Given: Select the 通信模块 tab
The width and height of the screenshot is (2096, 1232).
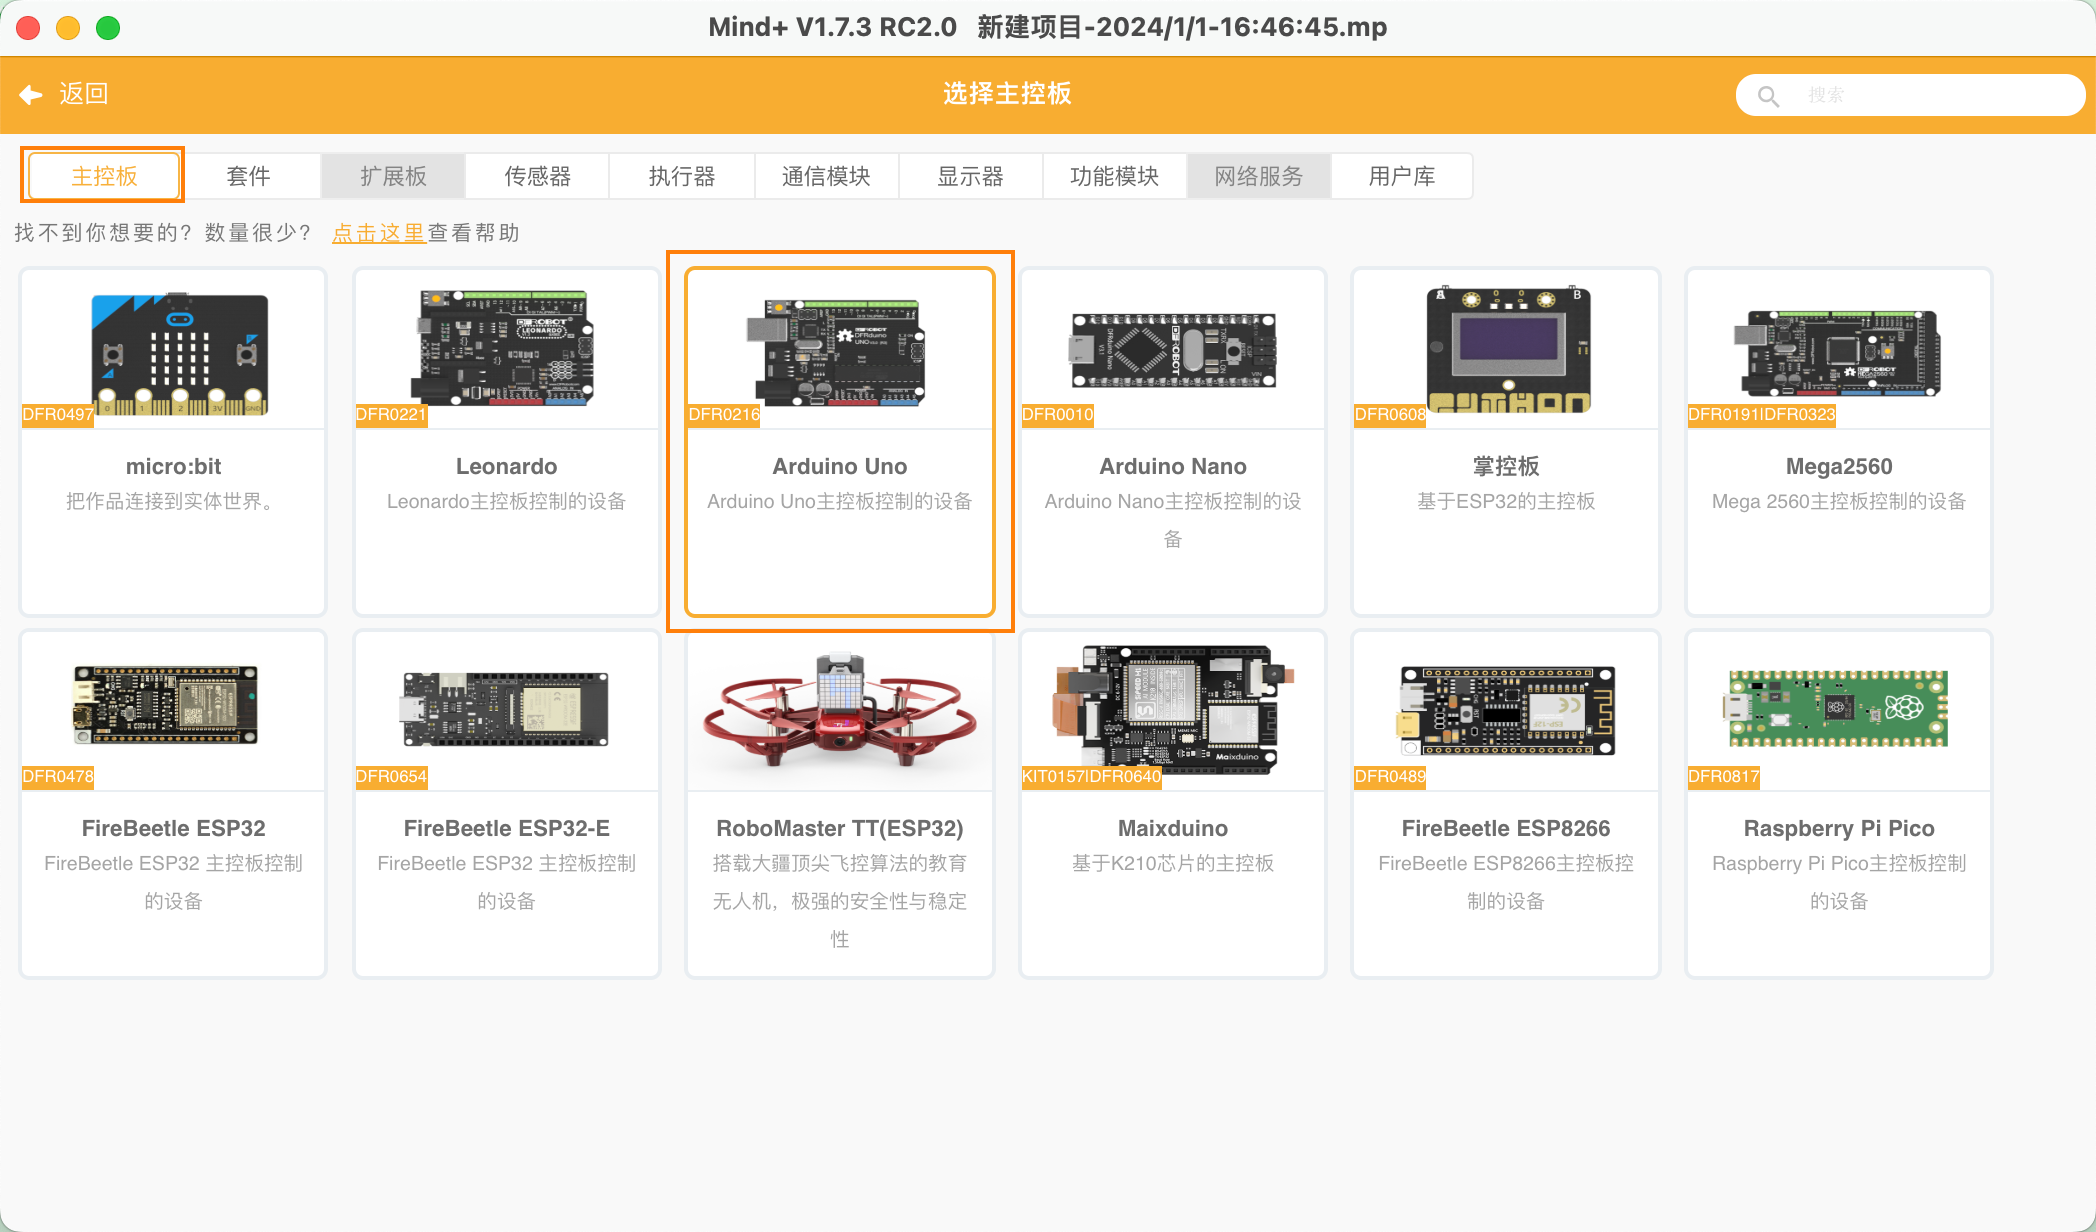Looking at the screenshot, I should 825,176.
